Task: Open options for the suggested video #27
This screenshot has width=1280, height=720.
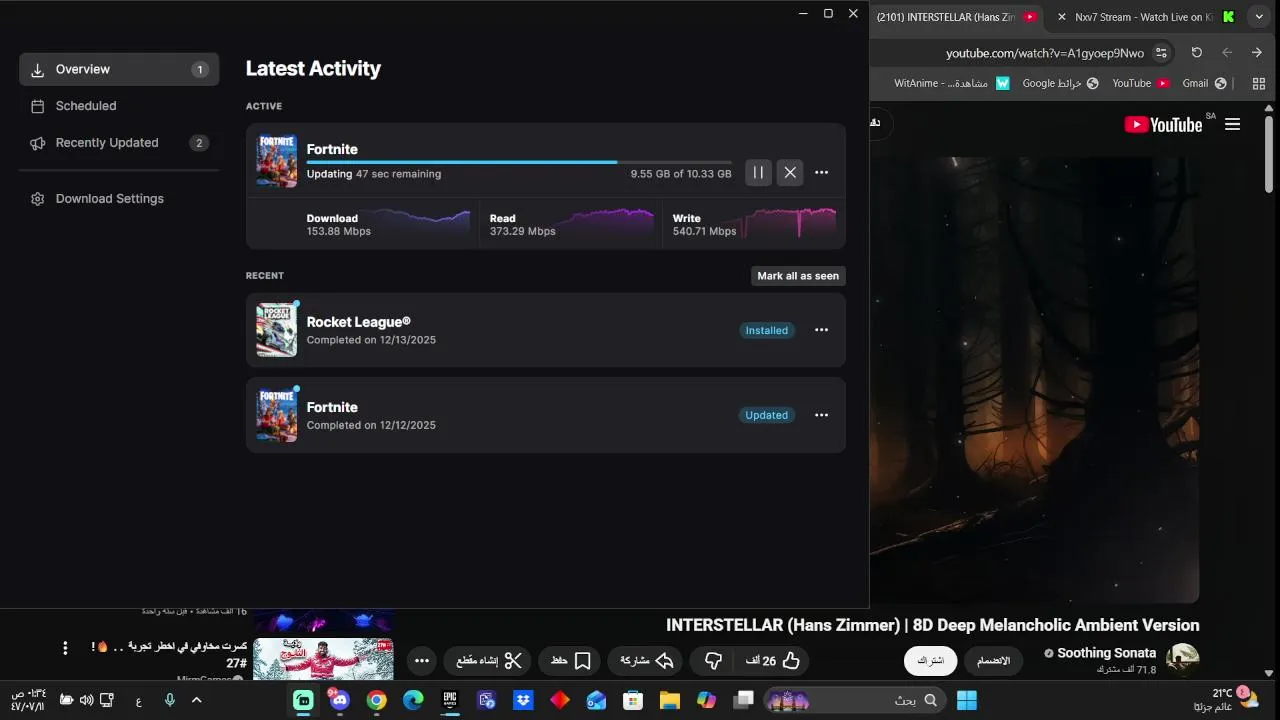Action: tap(65, 648)
